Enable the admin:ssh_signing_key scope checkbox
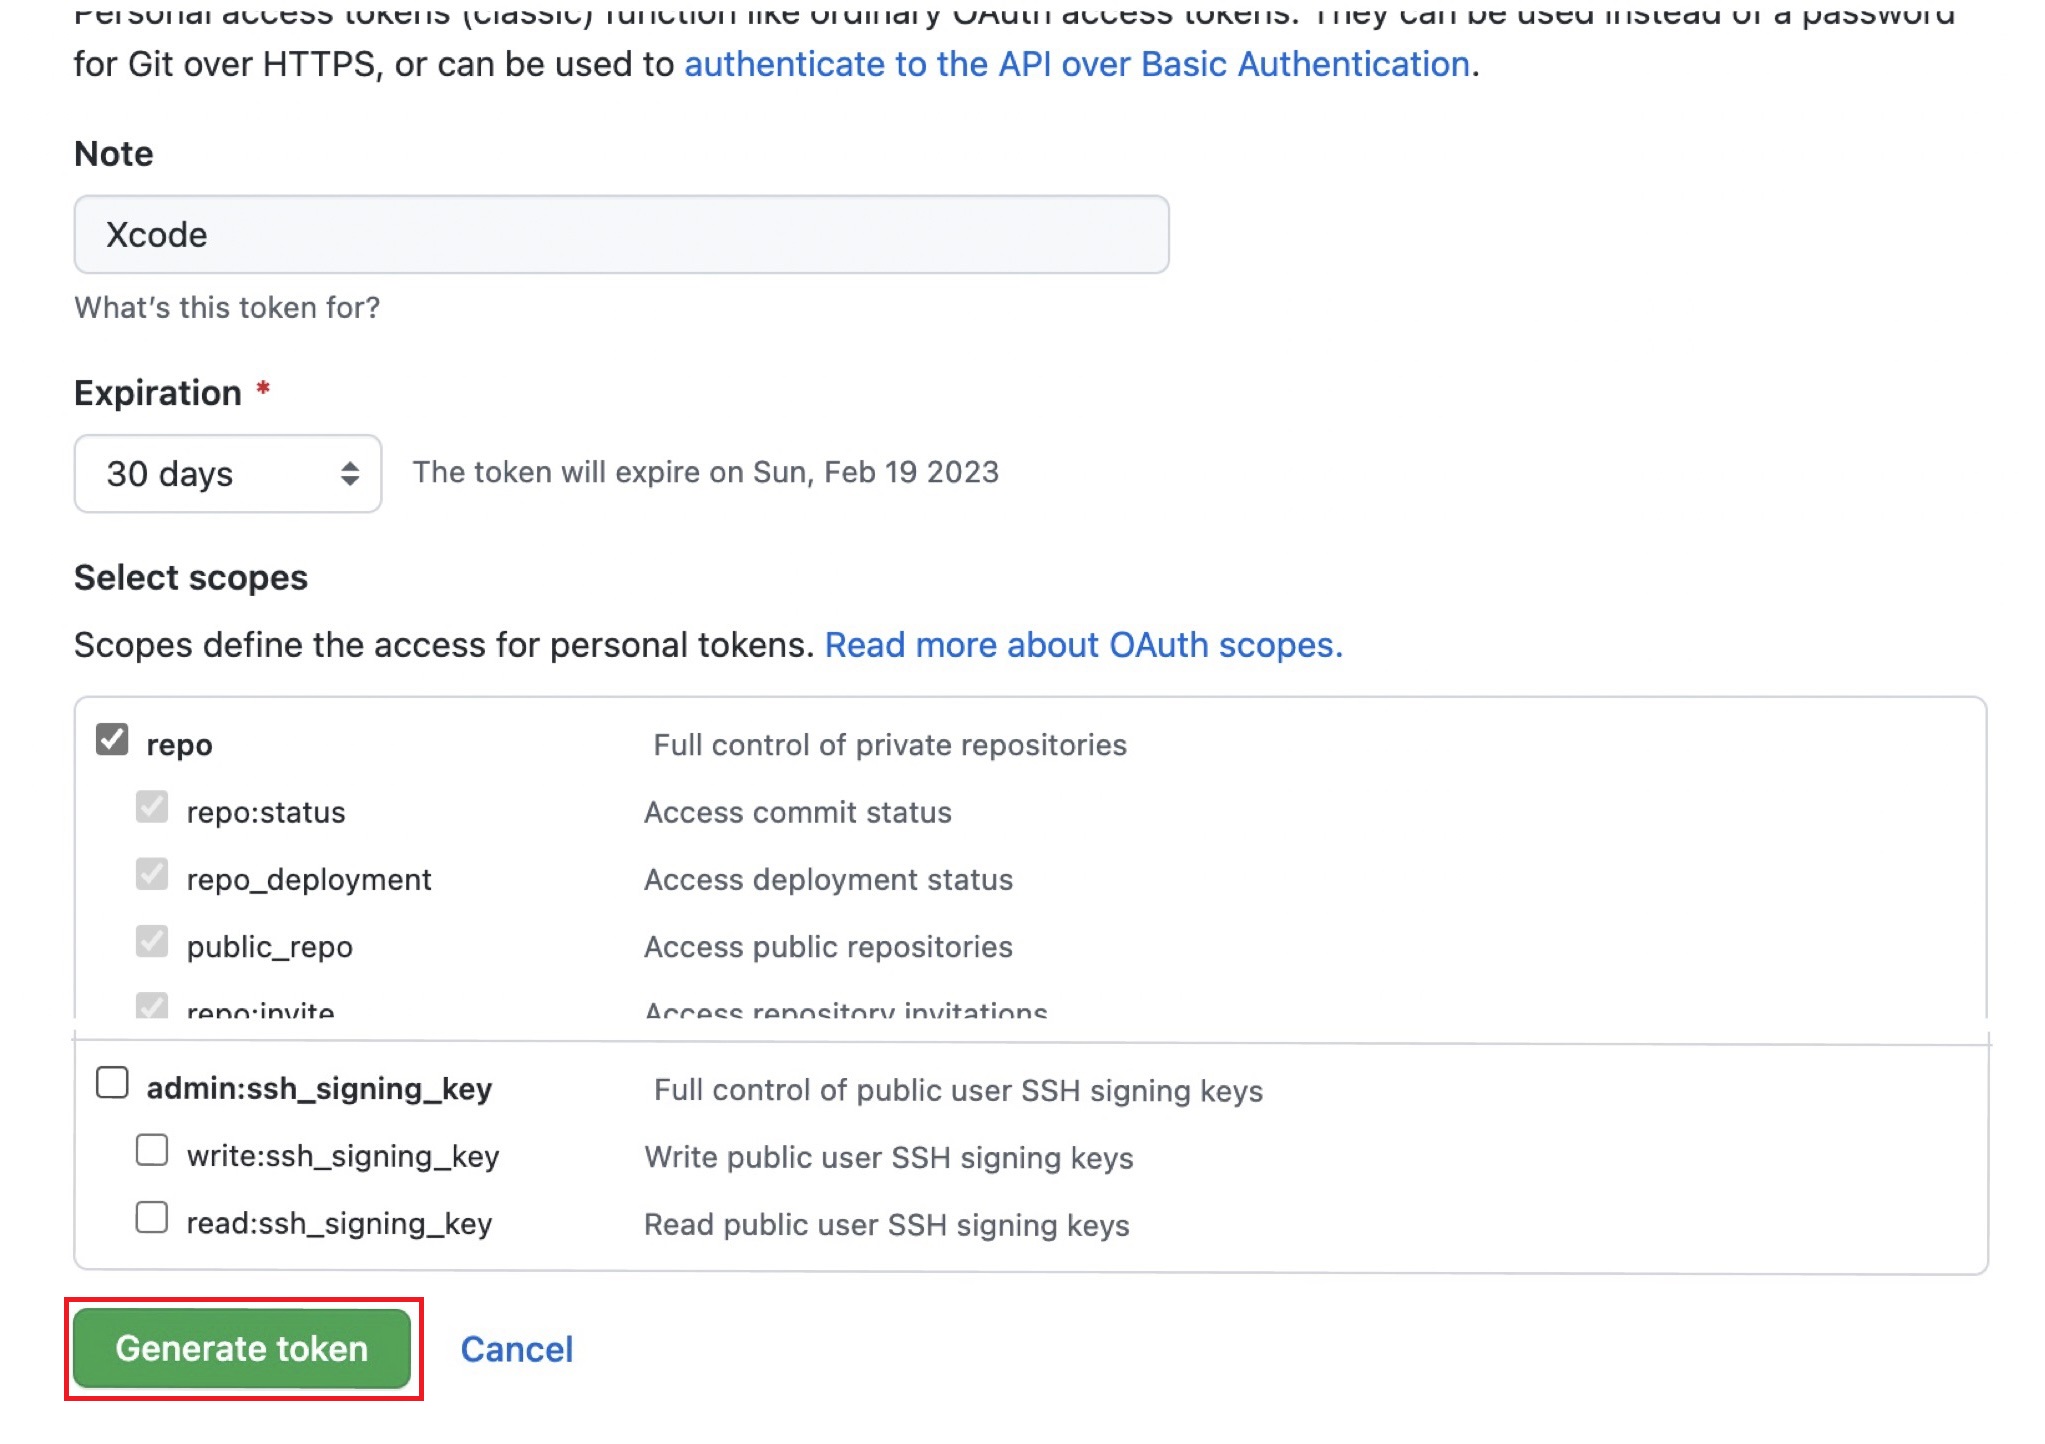 coord(112,1083)
